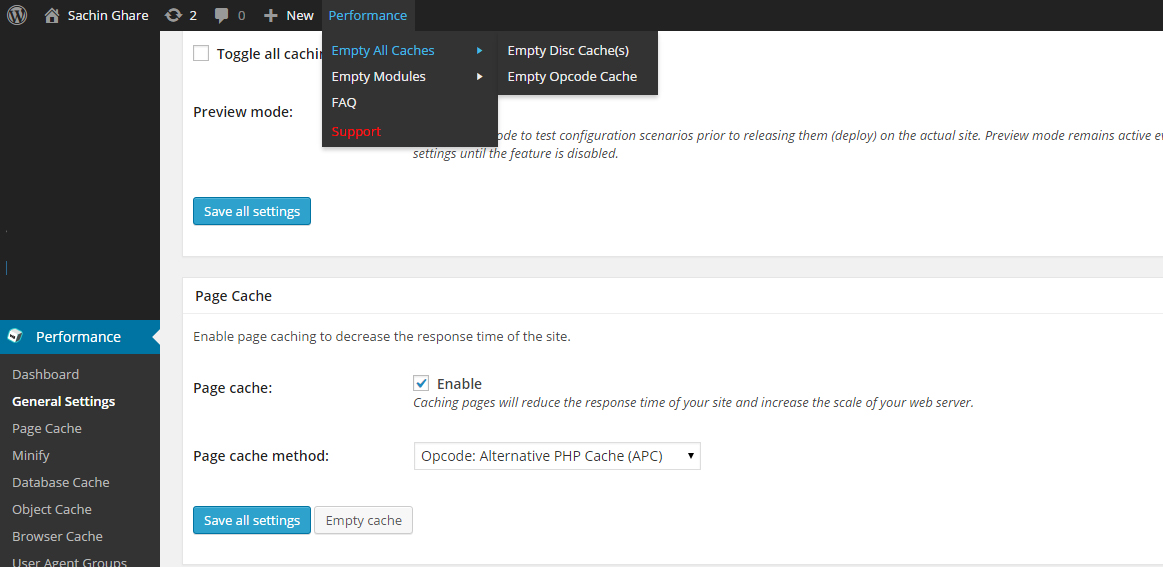Click the red Support menu item
Screen dimensions: 1163x567
pos(356,131)
